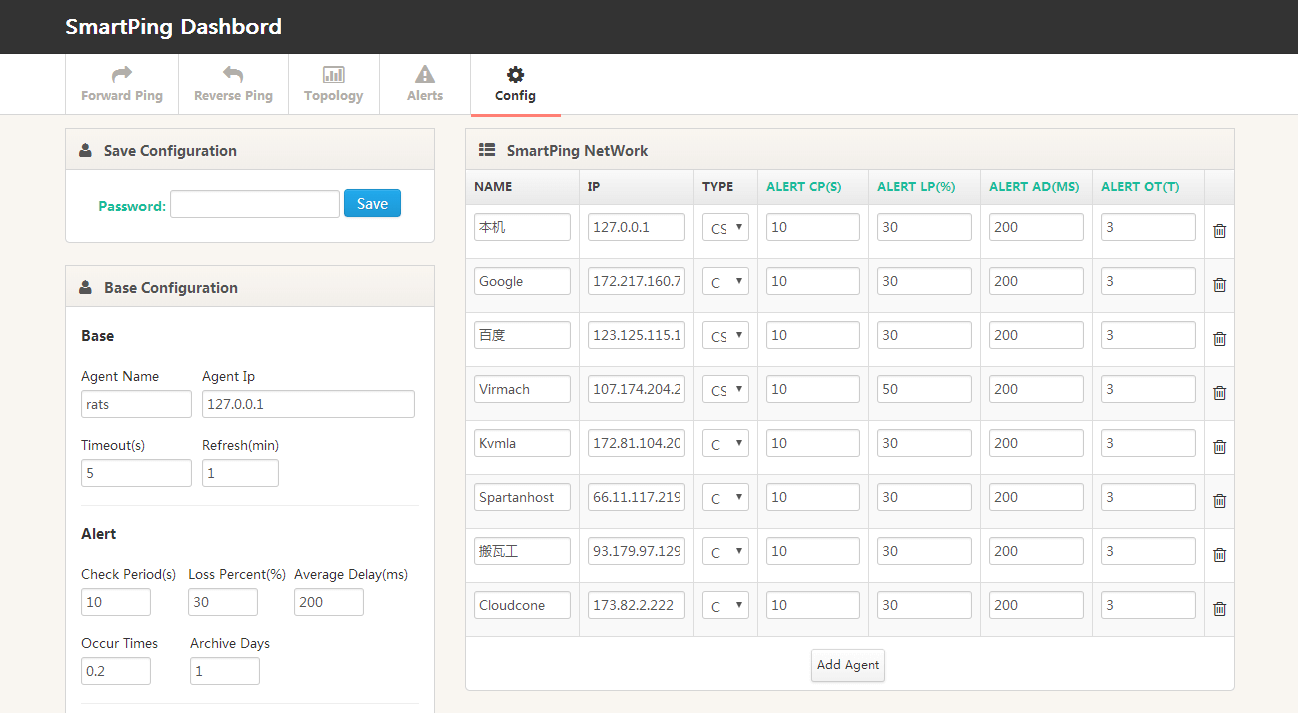Open TYPE dropdown for Google row

[725, 281]
